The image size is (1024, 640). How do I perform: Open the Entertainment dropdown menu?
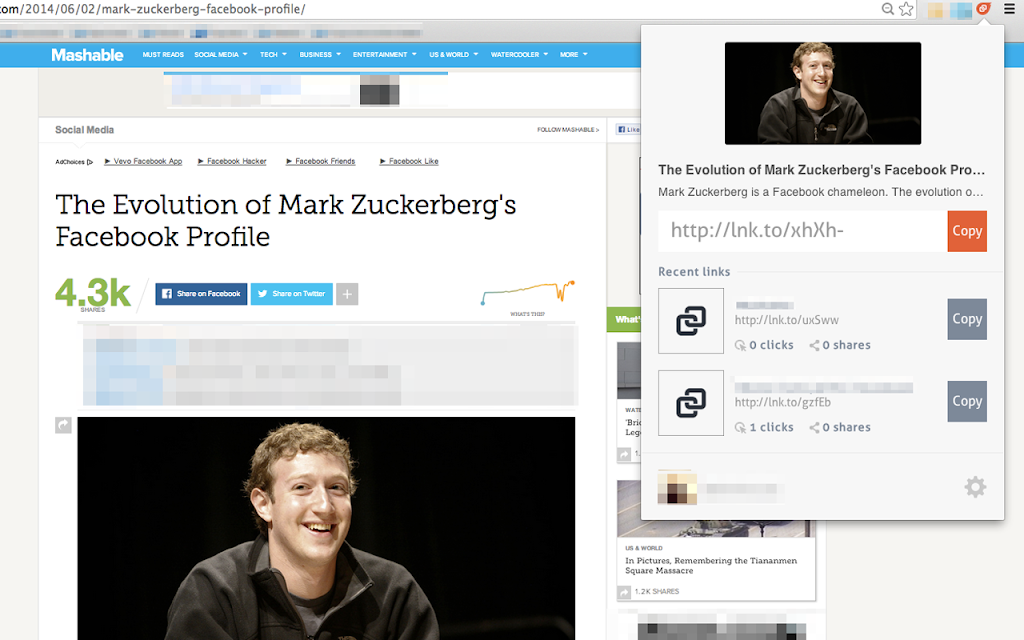(x=385, y=55)
